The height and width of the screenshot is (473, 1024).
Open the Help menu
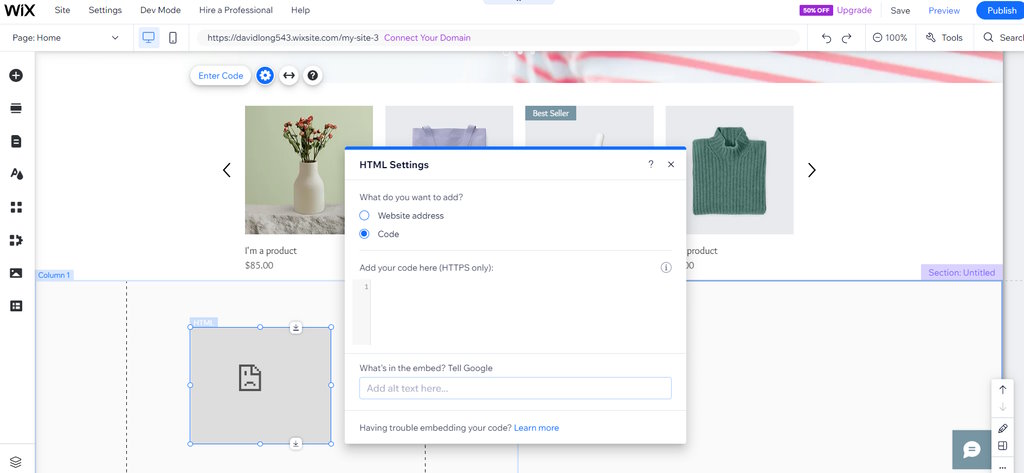tap(300, 10)
